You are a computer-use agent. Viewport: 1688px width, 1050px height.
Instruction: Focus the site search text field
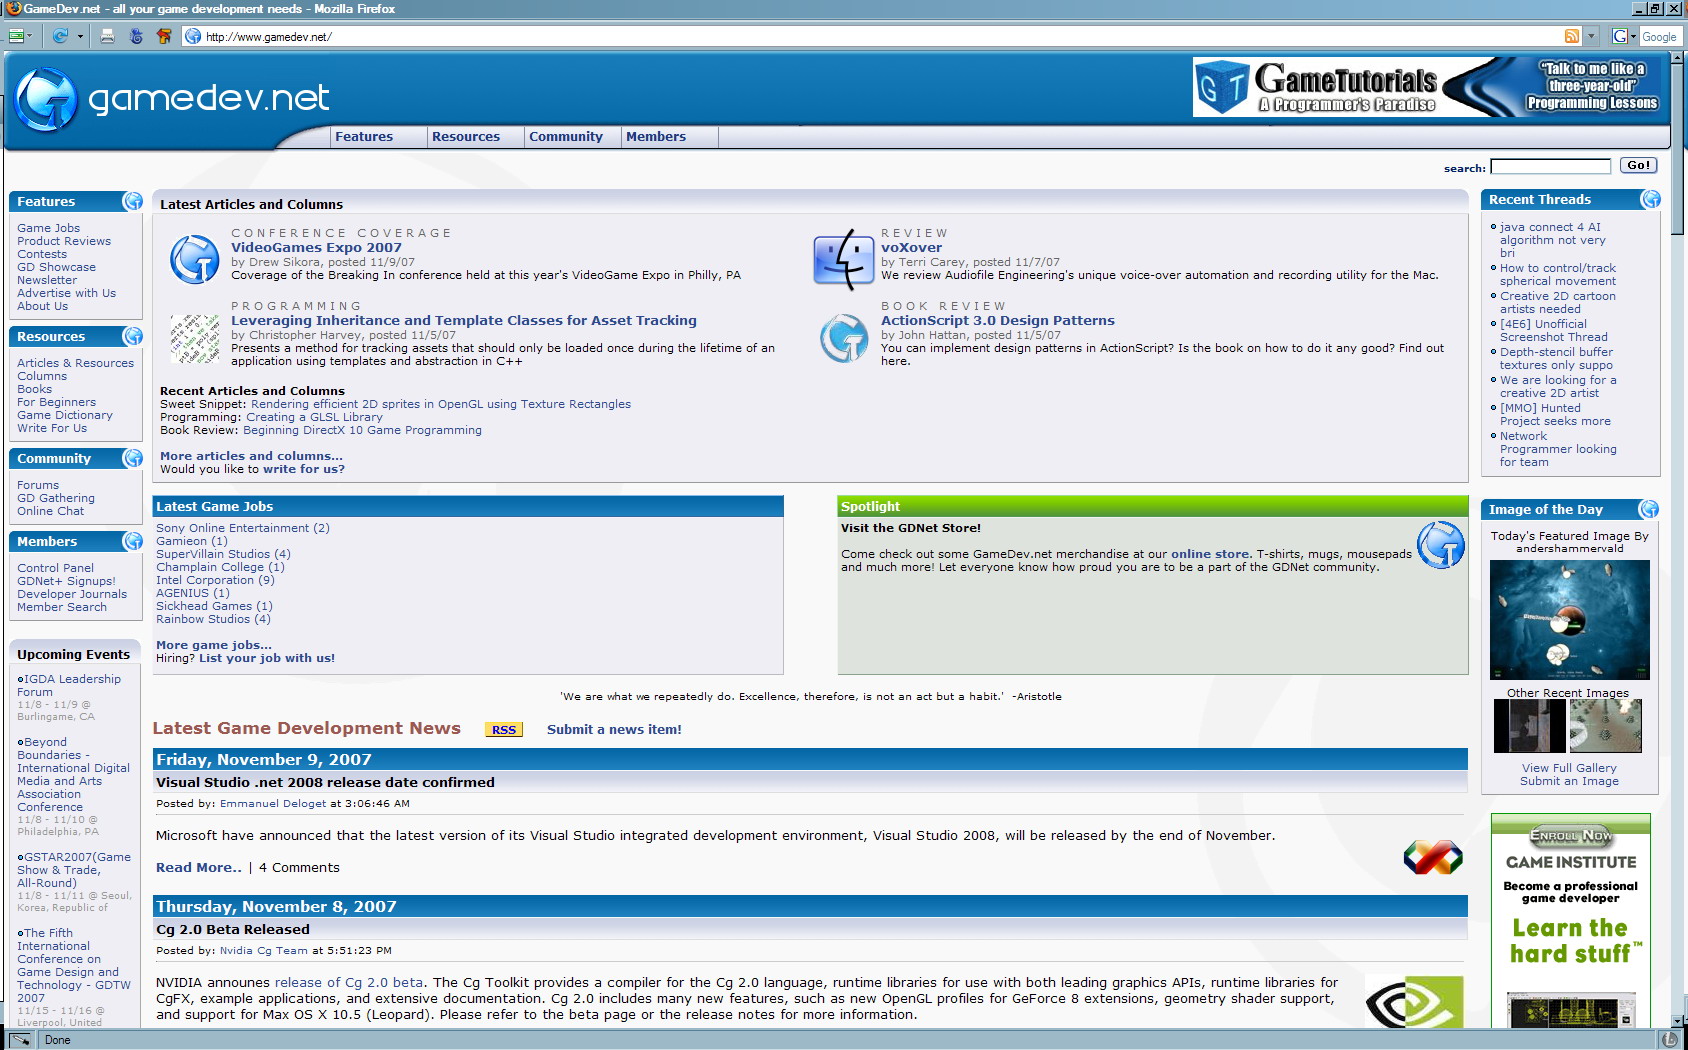(x=1550, y=166)
